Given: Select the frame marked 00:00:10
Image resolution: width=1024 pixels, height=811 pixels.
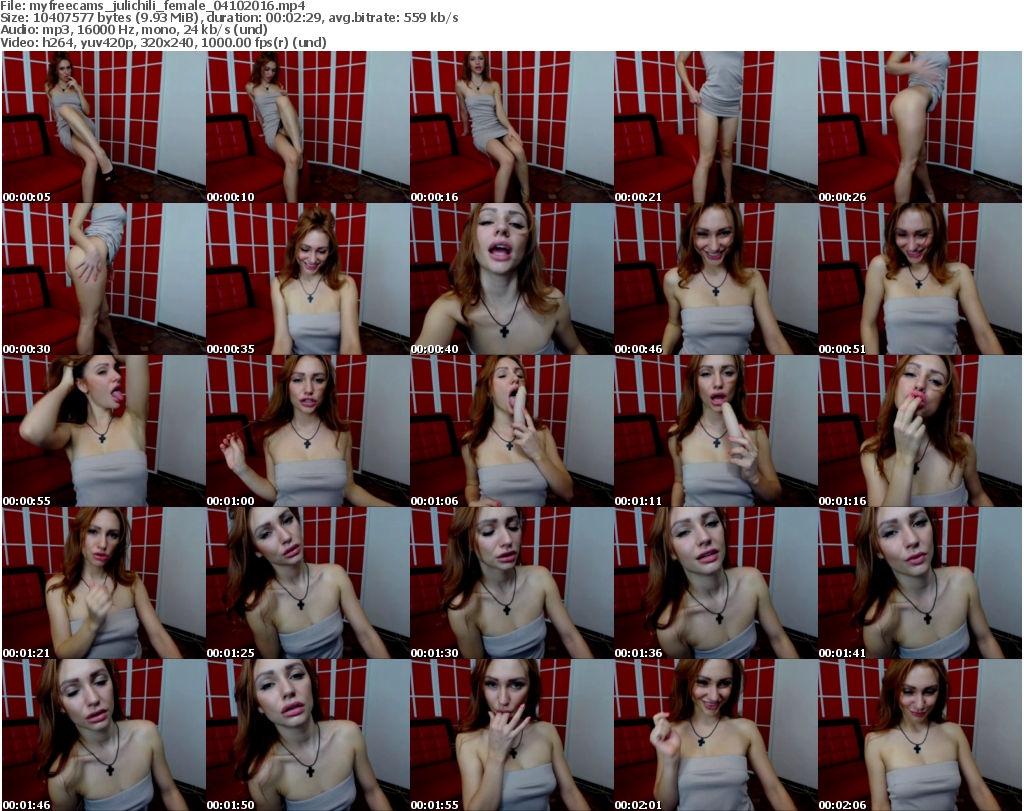Looking at the screenshot, I should [307, 127].
